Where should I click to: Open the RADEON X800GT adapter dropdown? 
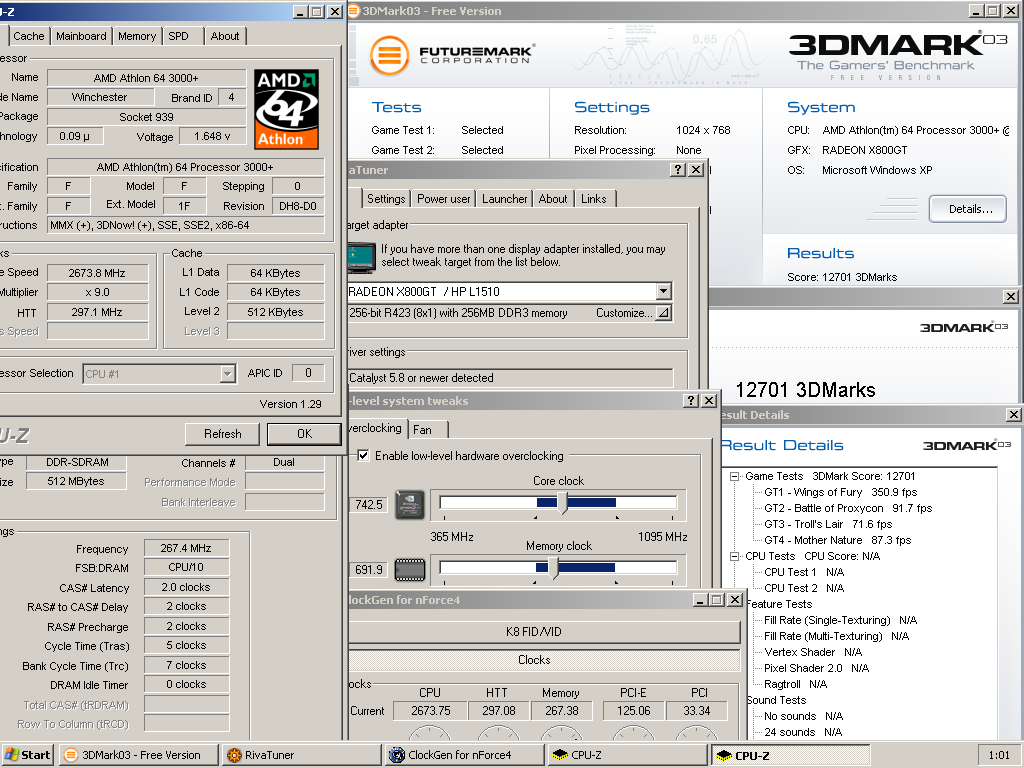[x=664, y=291]
